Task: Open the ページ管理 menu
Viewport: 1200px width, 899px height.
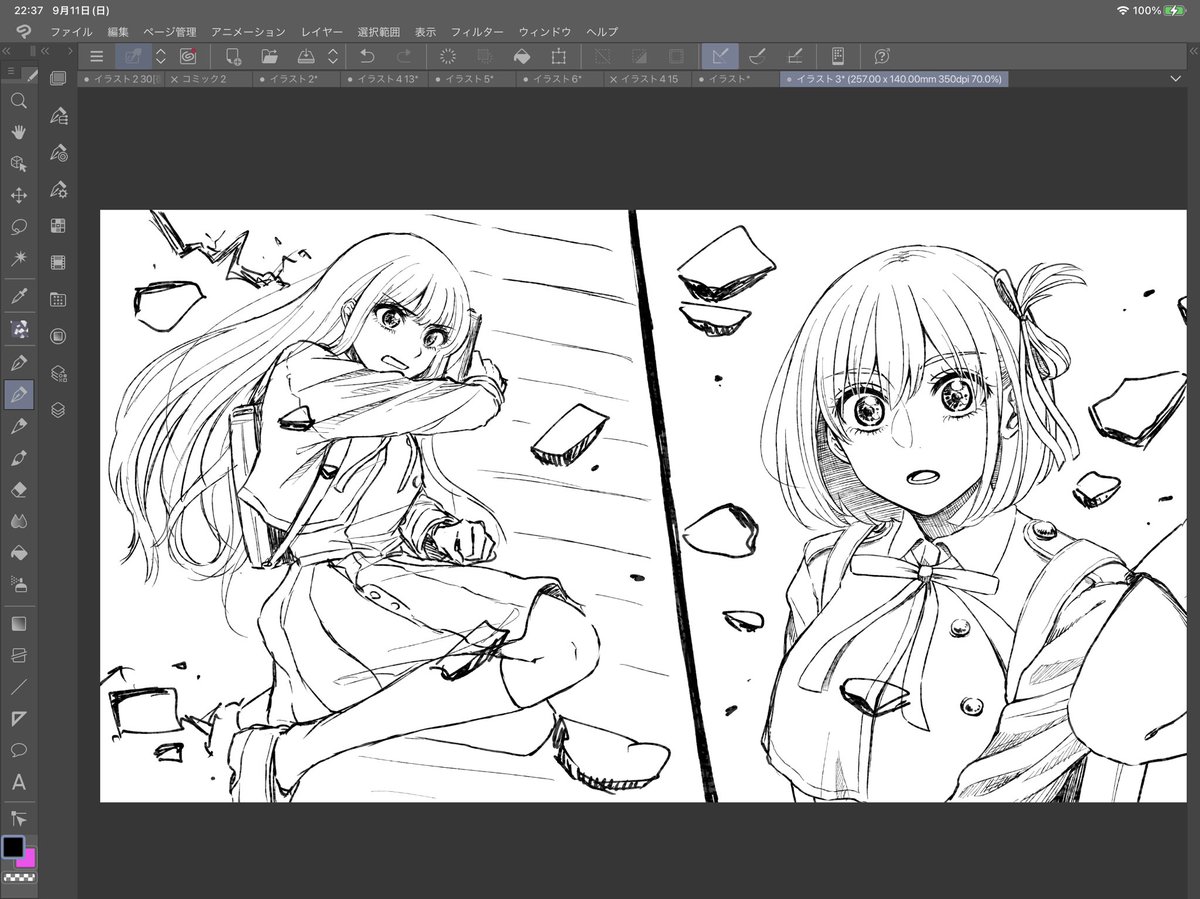Action: (x=170, y=32)
